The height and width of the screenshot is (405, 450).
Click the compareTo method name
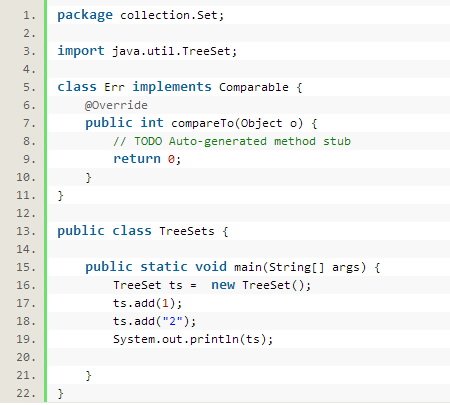pyautogui.click(x=202, y=123)
